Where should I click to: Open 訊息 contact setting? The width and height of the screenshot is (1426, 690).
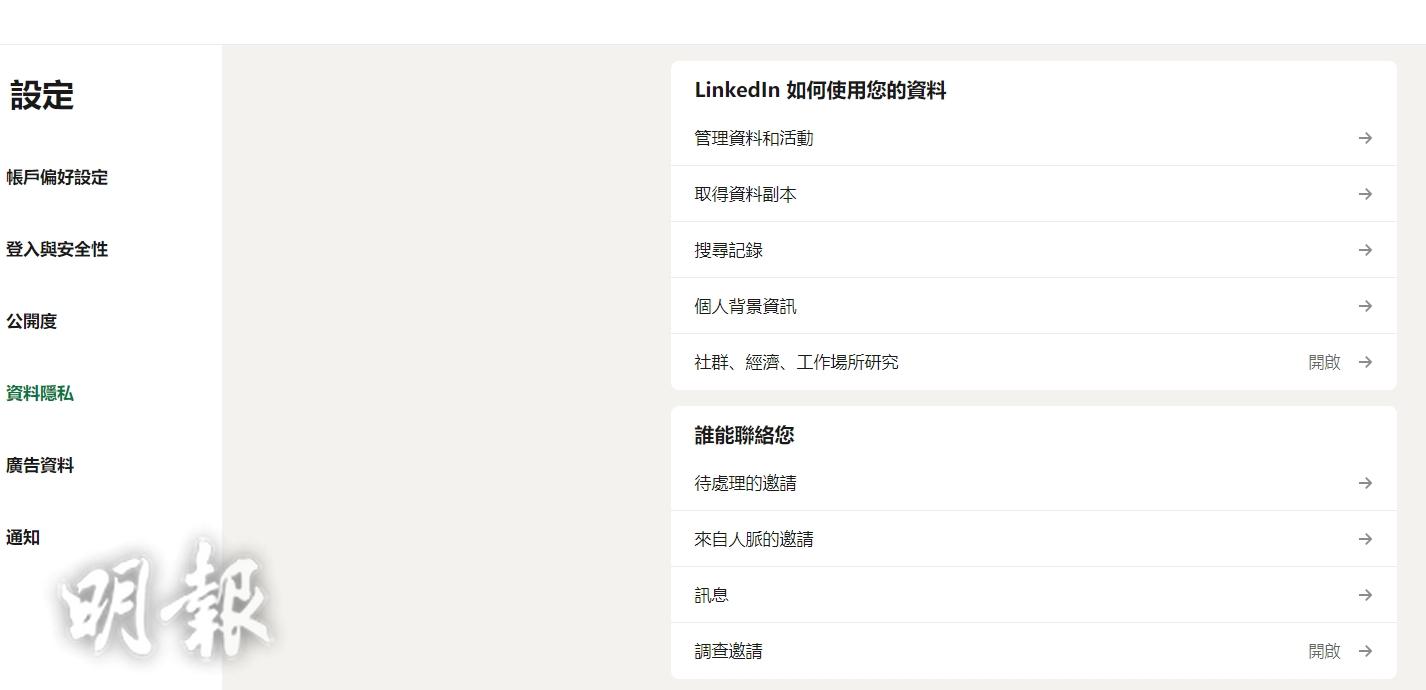[x=1033, y=595]
